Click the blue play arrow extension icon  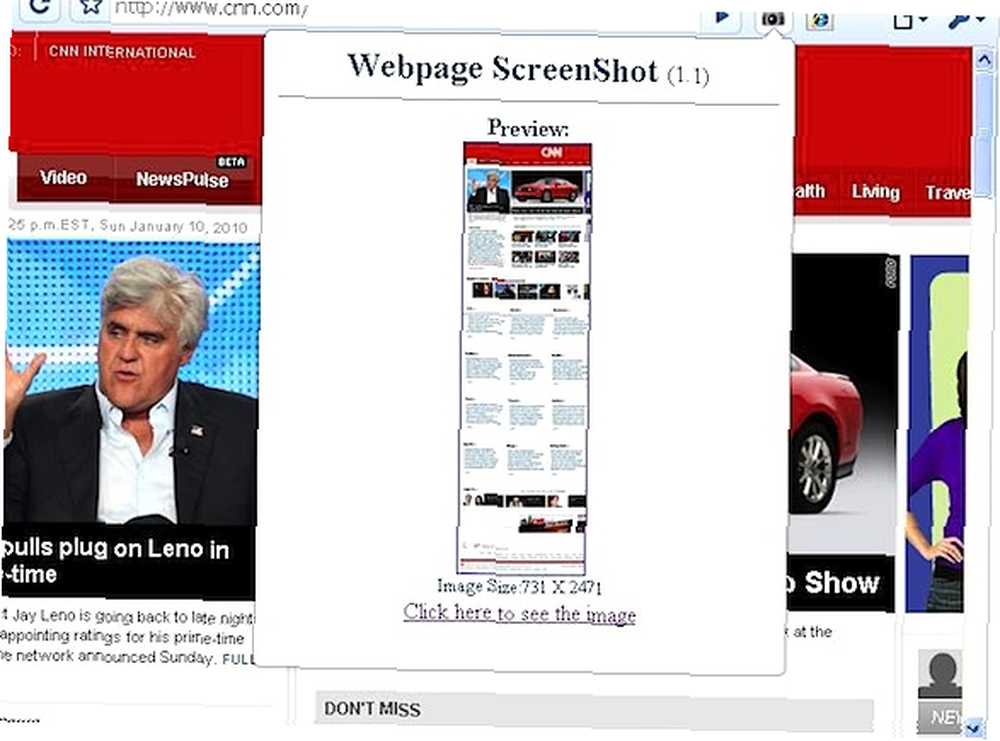click(722, 17)
